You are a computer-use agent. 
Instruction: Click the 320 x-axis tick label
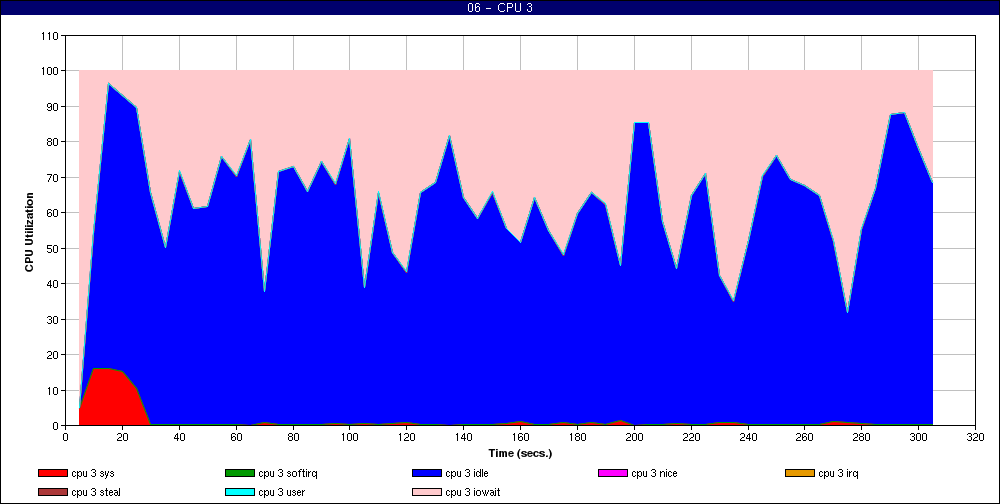[x=975, y=438]
